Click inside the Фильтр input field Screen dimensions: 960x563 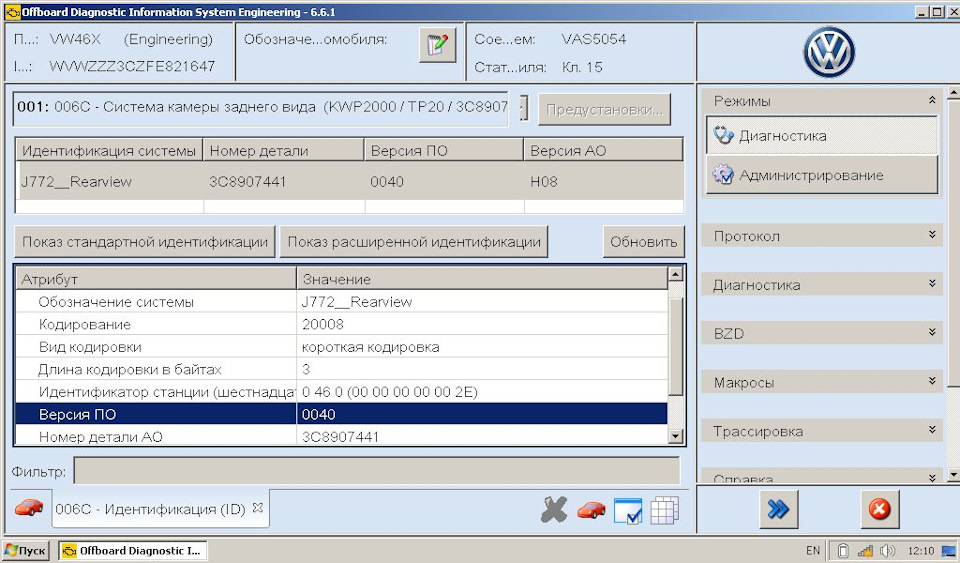[x=377, y=471]
